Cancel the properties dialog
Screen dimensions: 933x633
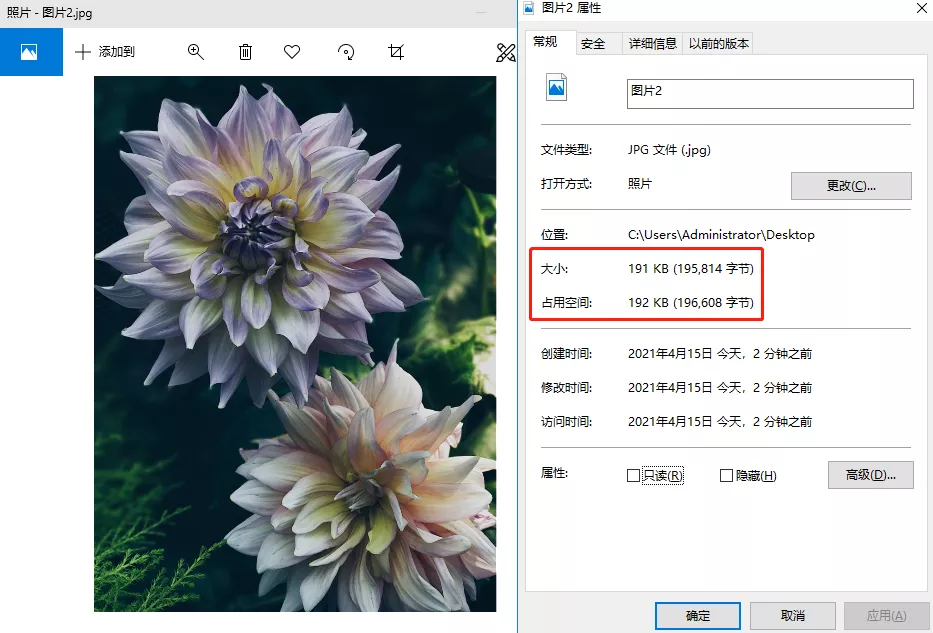coord(792,616)
